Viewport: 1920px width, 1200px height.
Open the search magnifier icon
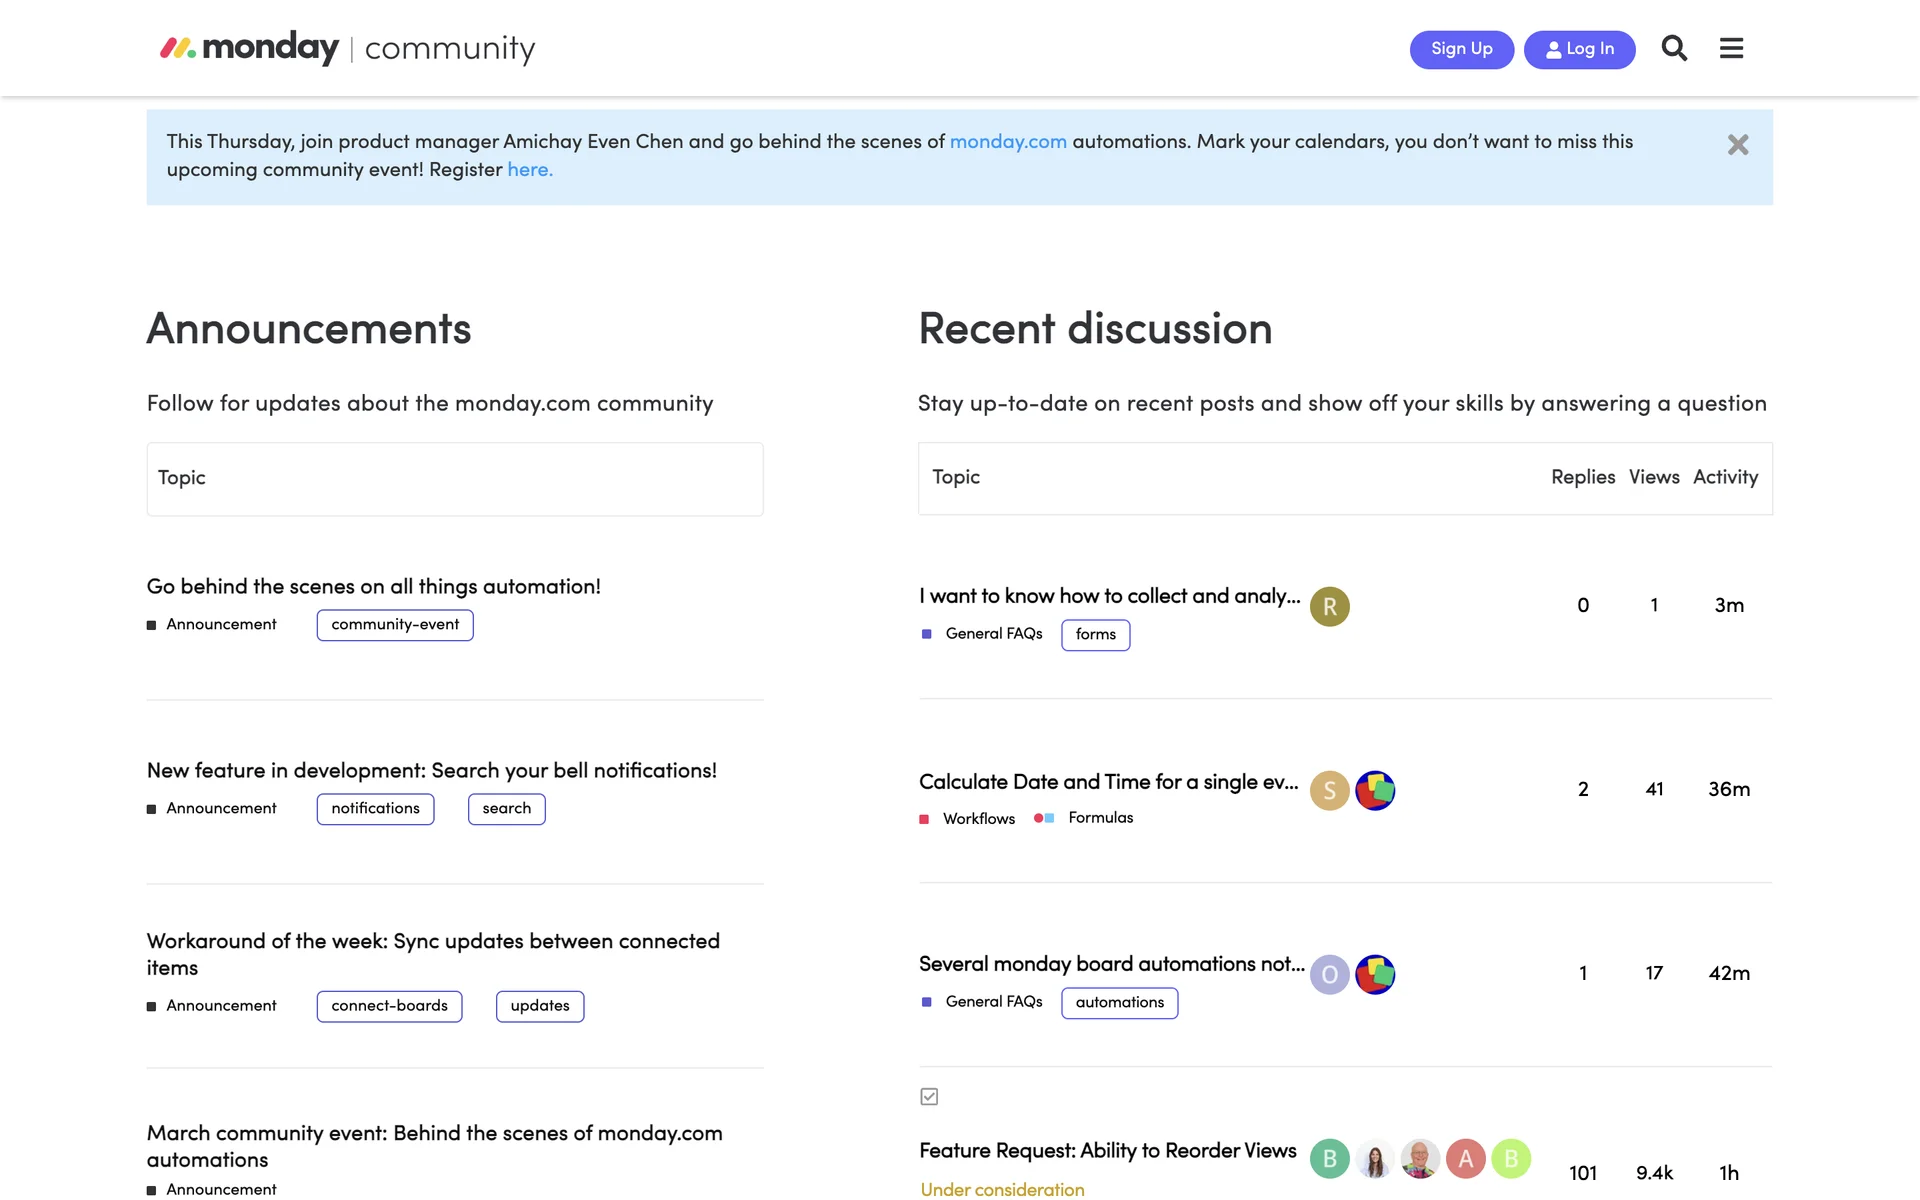coord(1674,48)
